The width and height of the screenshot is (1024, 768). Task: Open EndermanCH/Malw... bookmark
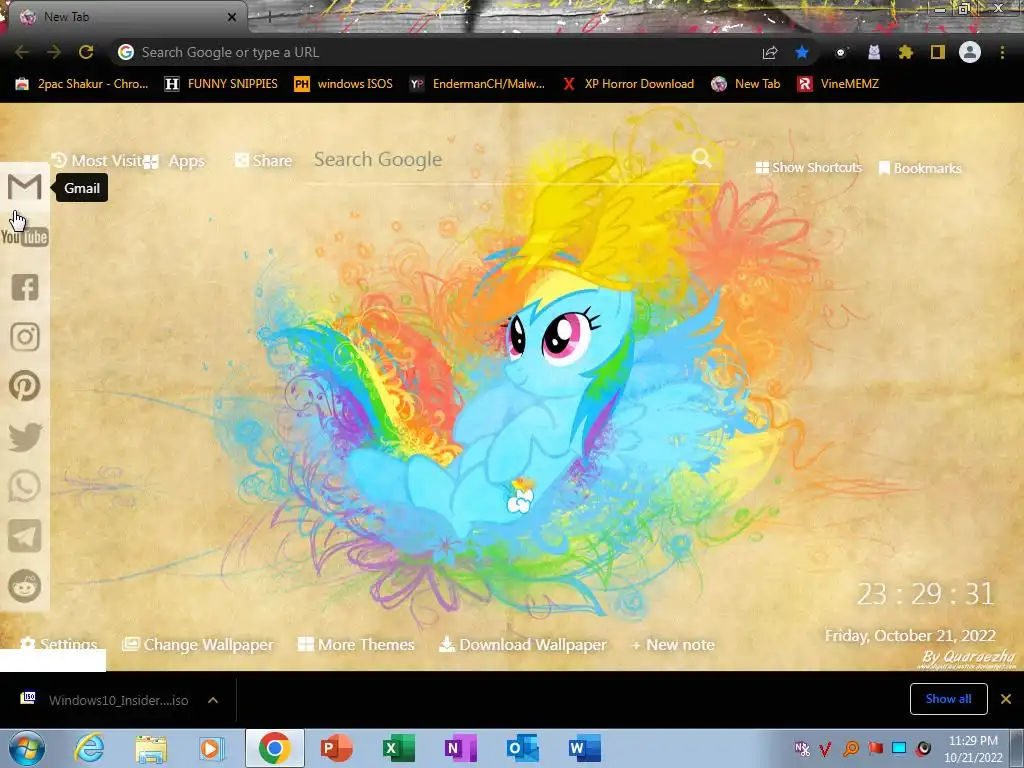[477, 84]
